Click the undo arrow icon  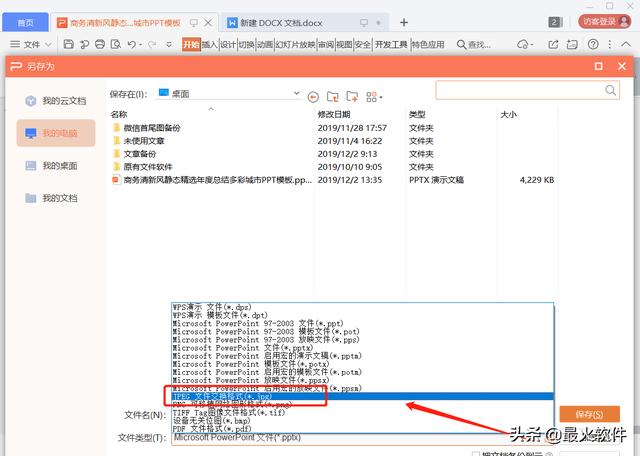click(x=131, y=44)
